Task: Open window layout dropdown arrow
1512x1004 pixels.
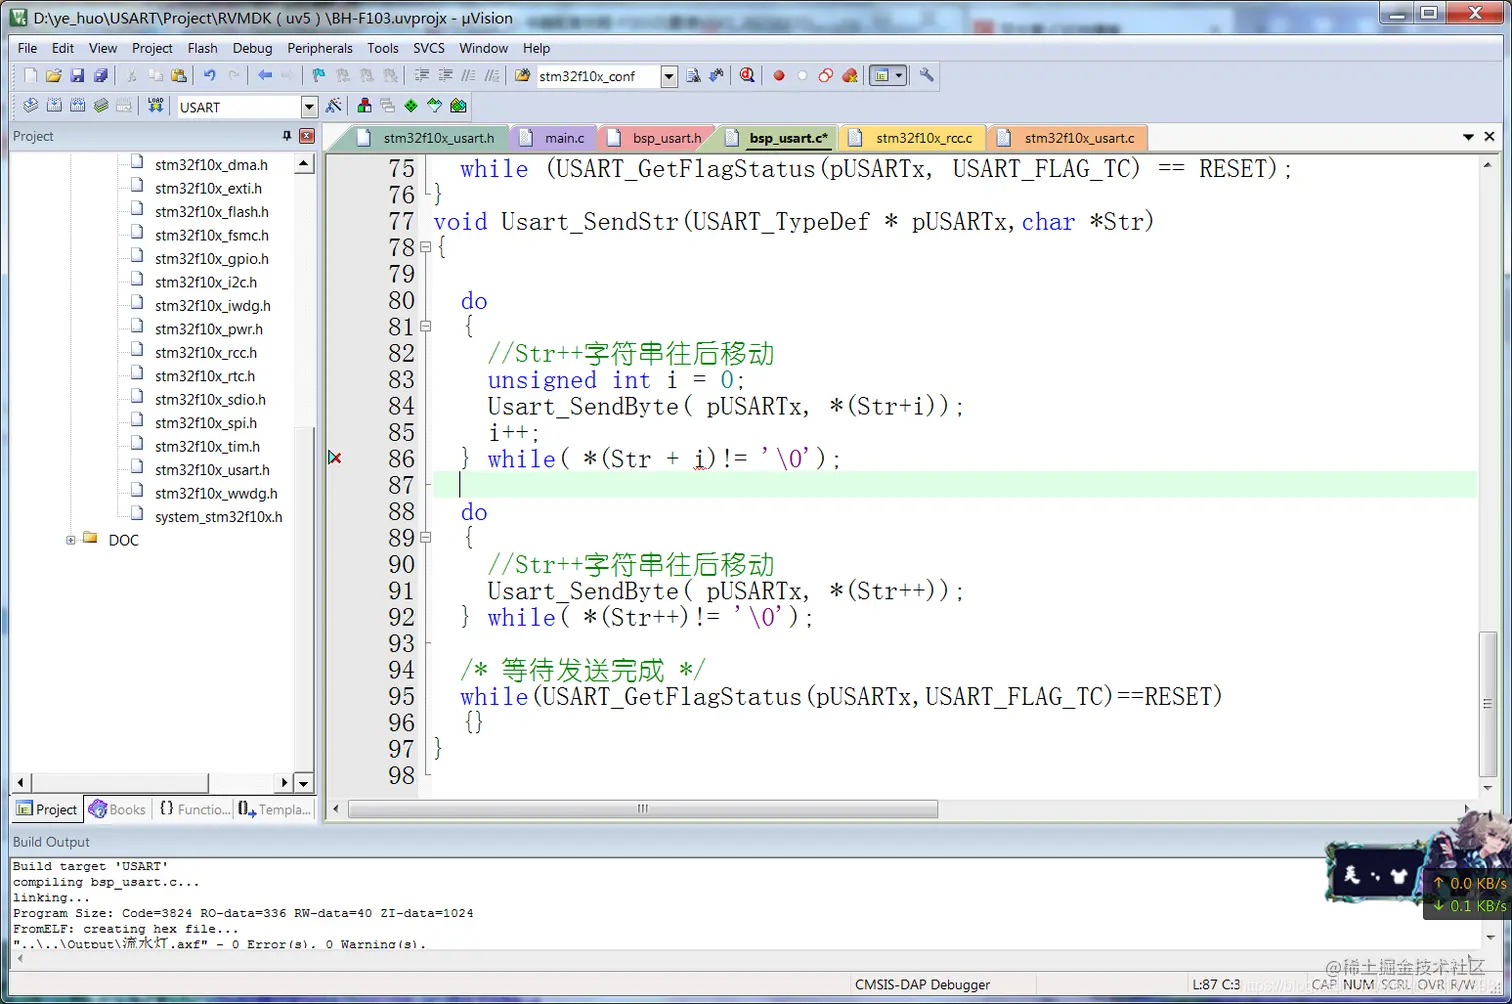Action: (899, 75)
